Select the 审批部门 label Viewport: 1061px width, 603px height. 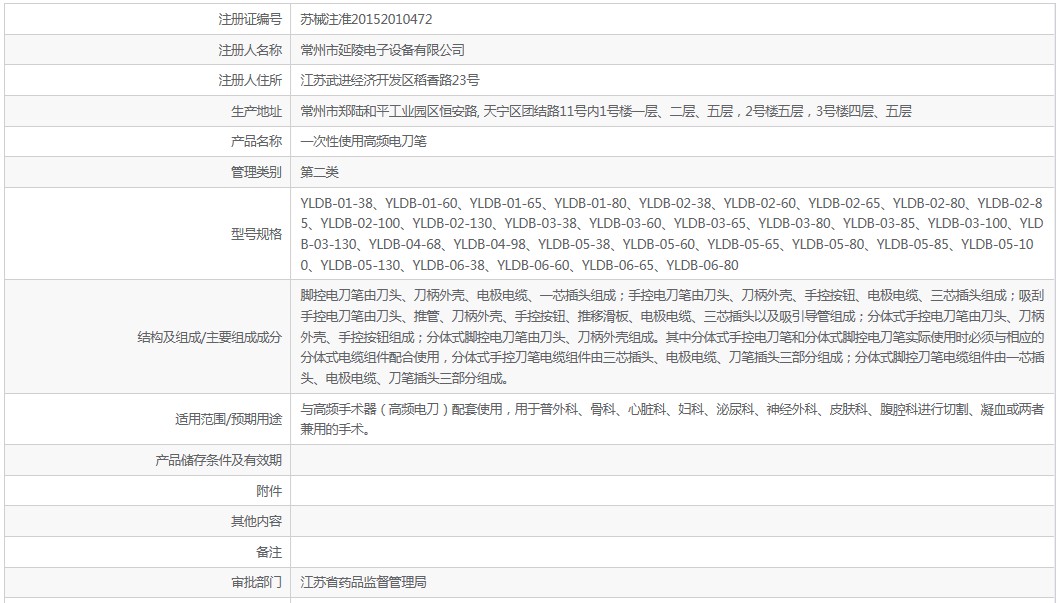point(256,582)
